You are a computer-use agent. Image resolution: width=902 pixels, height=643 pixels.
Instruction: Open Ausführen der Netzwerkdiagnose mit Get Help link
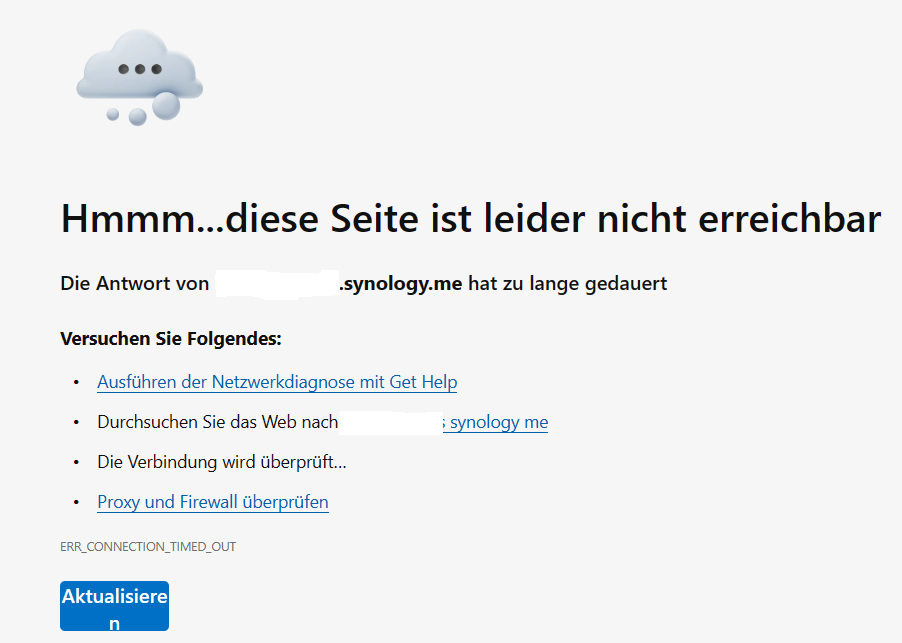click(x=277, y=382)
